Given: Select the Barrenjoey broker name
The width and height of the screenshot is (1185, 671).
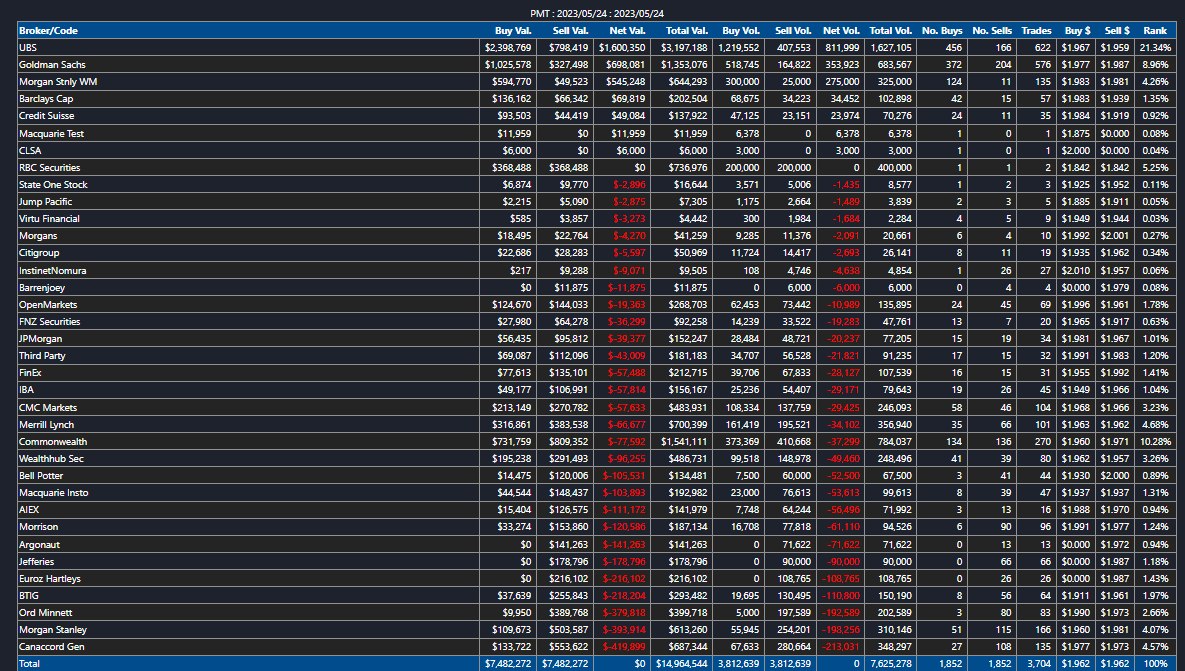Looking at the screenshot, I should [x=42, y=288].
